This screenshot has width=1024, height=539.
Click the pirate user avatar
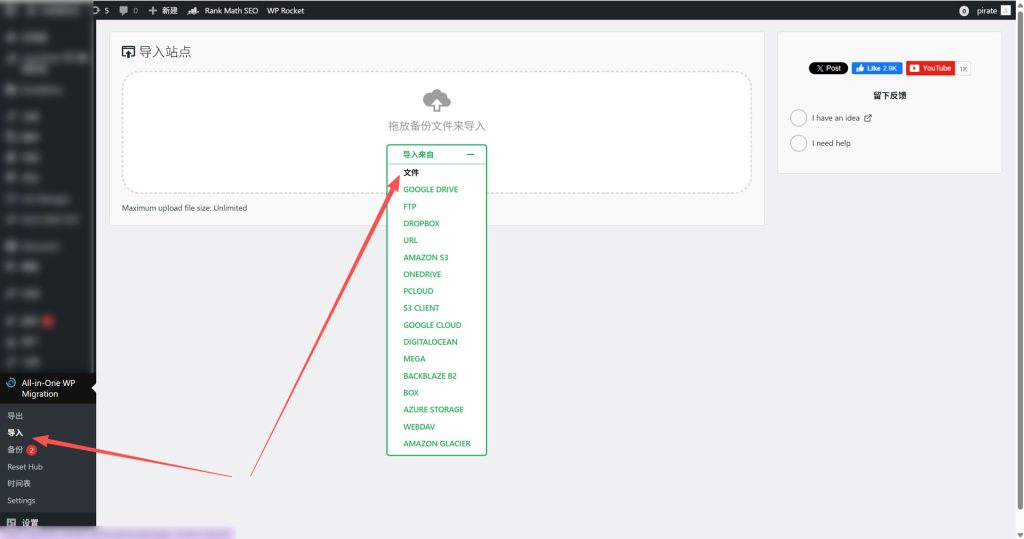pos(1005,11)
